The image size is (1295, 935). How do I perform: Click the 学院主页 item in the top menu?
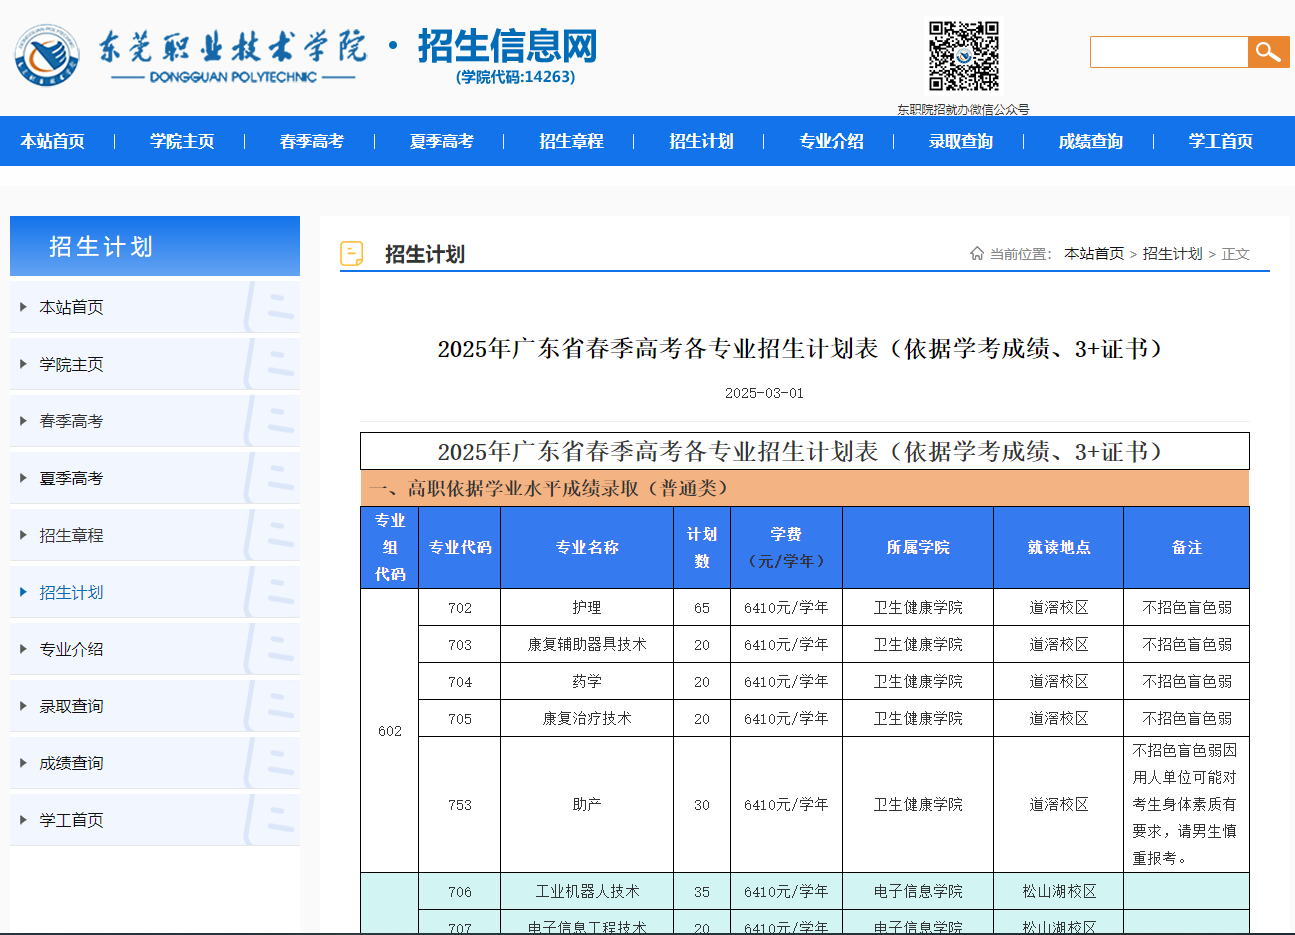point(181,141)
